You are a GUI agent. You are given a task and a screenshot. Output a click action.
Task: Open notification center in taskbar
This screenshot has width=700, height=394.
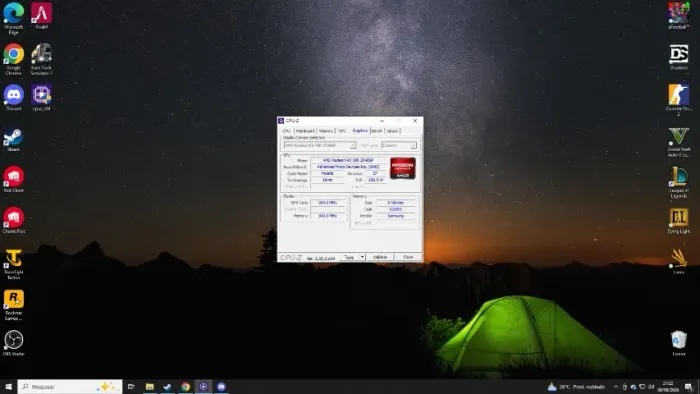(689, 387)
